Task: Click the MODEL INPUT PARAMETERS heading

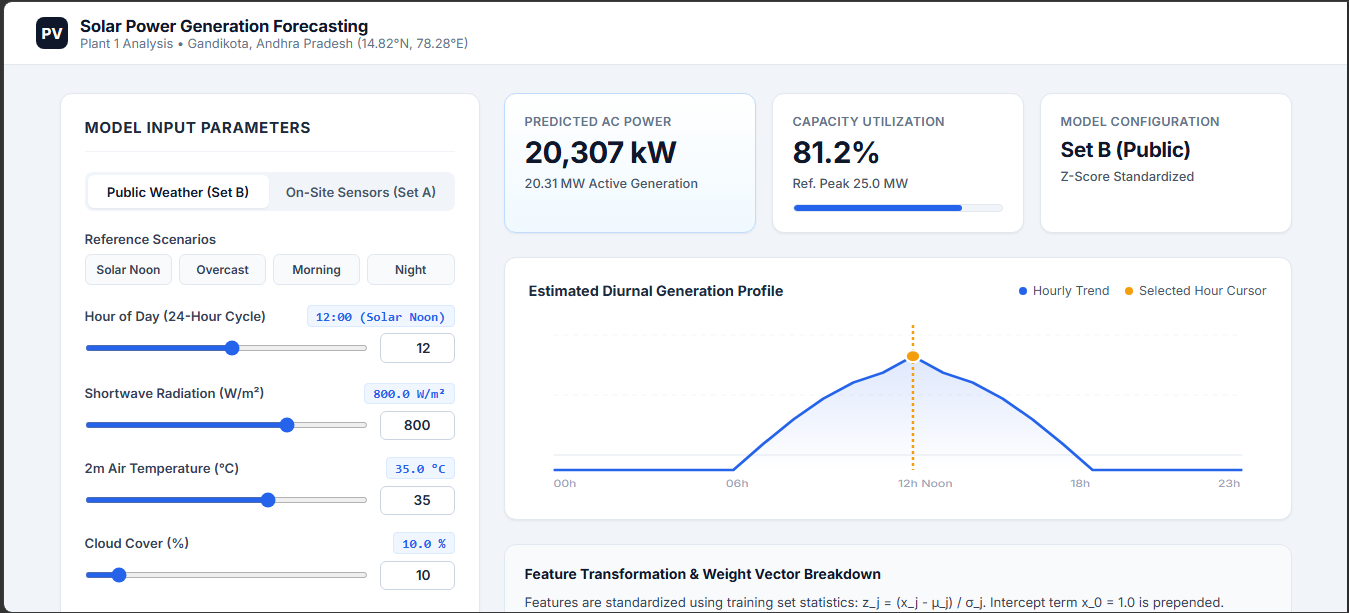Action: click(198, 128)
